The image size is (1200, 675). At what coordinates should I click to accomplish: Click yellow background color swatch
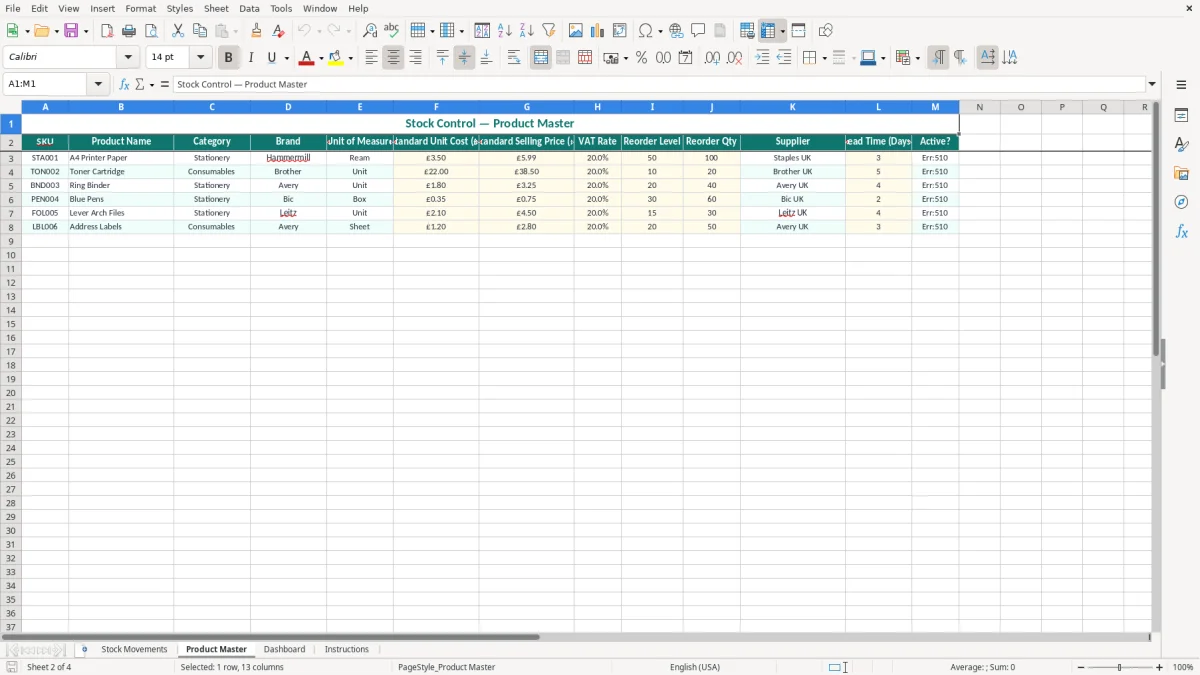[336, 58]
